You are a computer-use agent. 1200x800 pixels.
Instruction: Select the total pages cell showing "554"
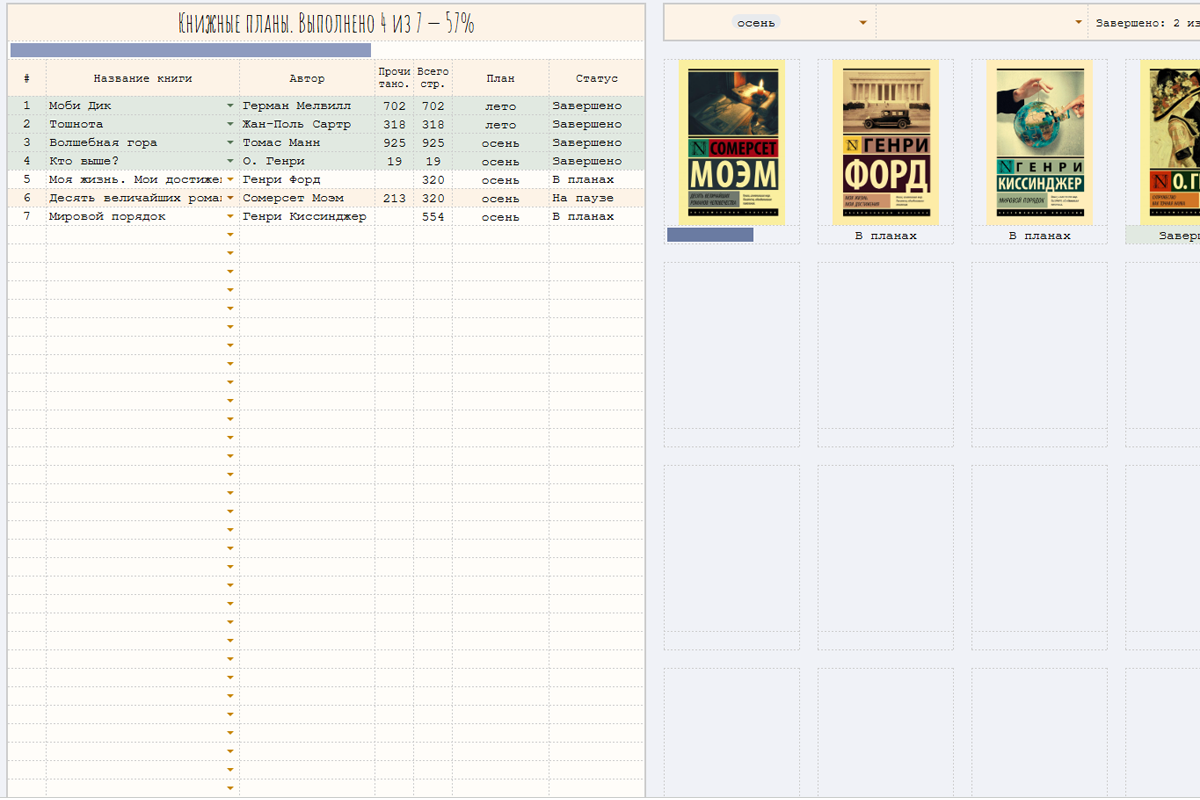pos(433,216)
